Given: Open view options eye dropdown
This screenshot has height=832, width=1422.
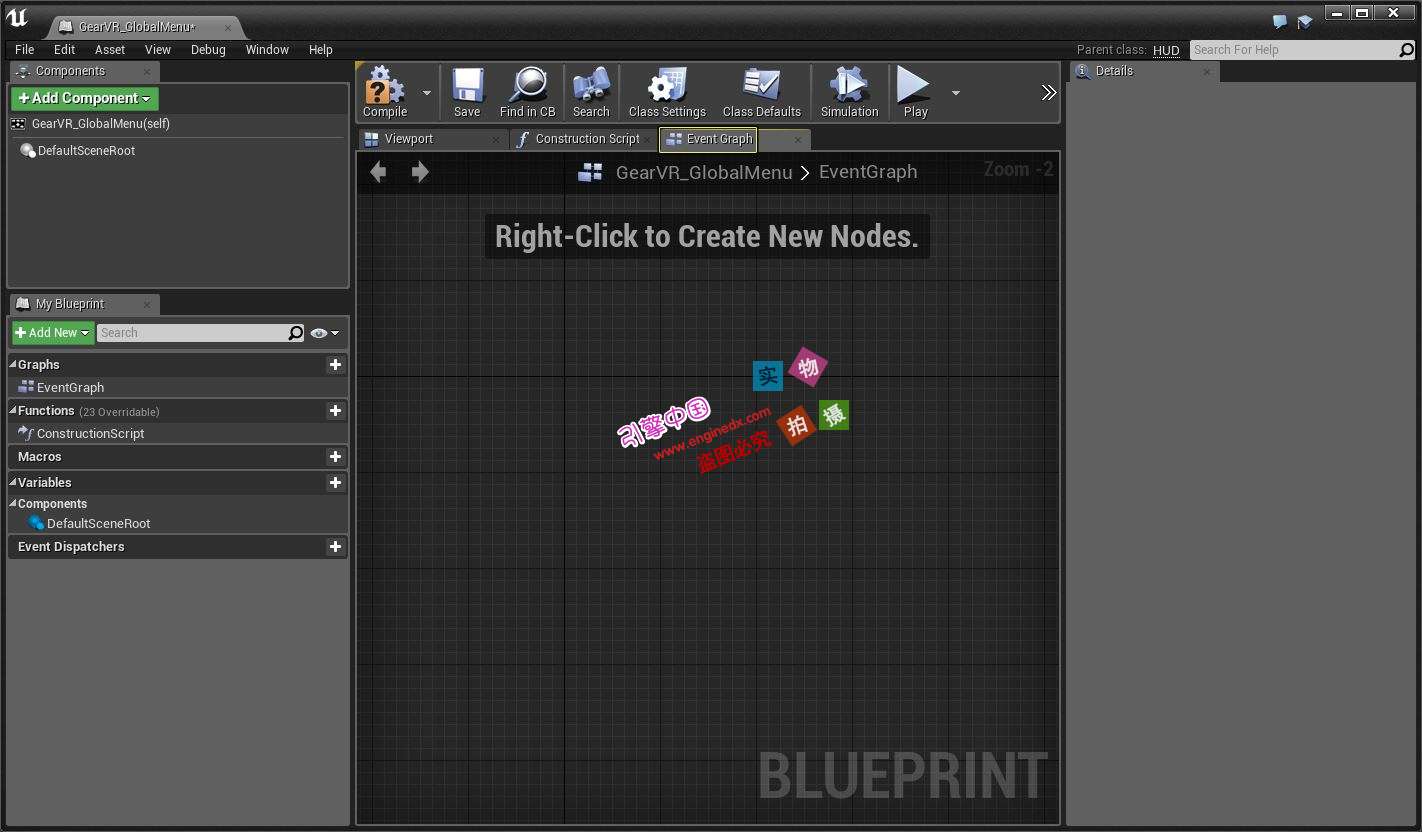Looking at the screenshot, I should pos(325,333).
